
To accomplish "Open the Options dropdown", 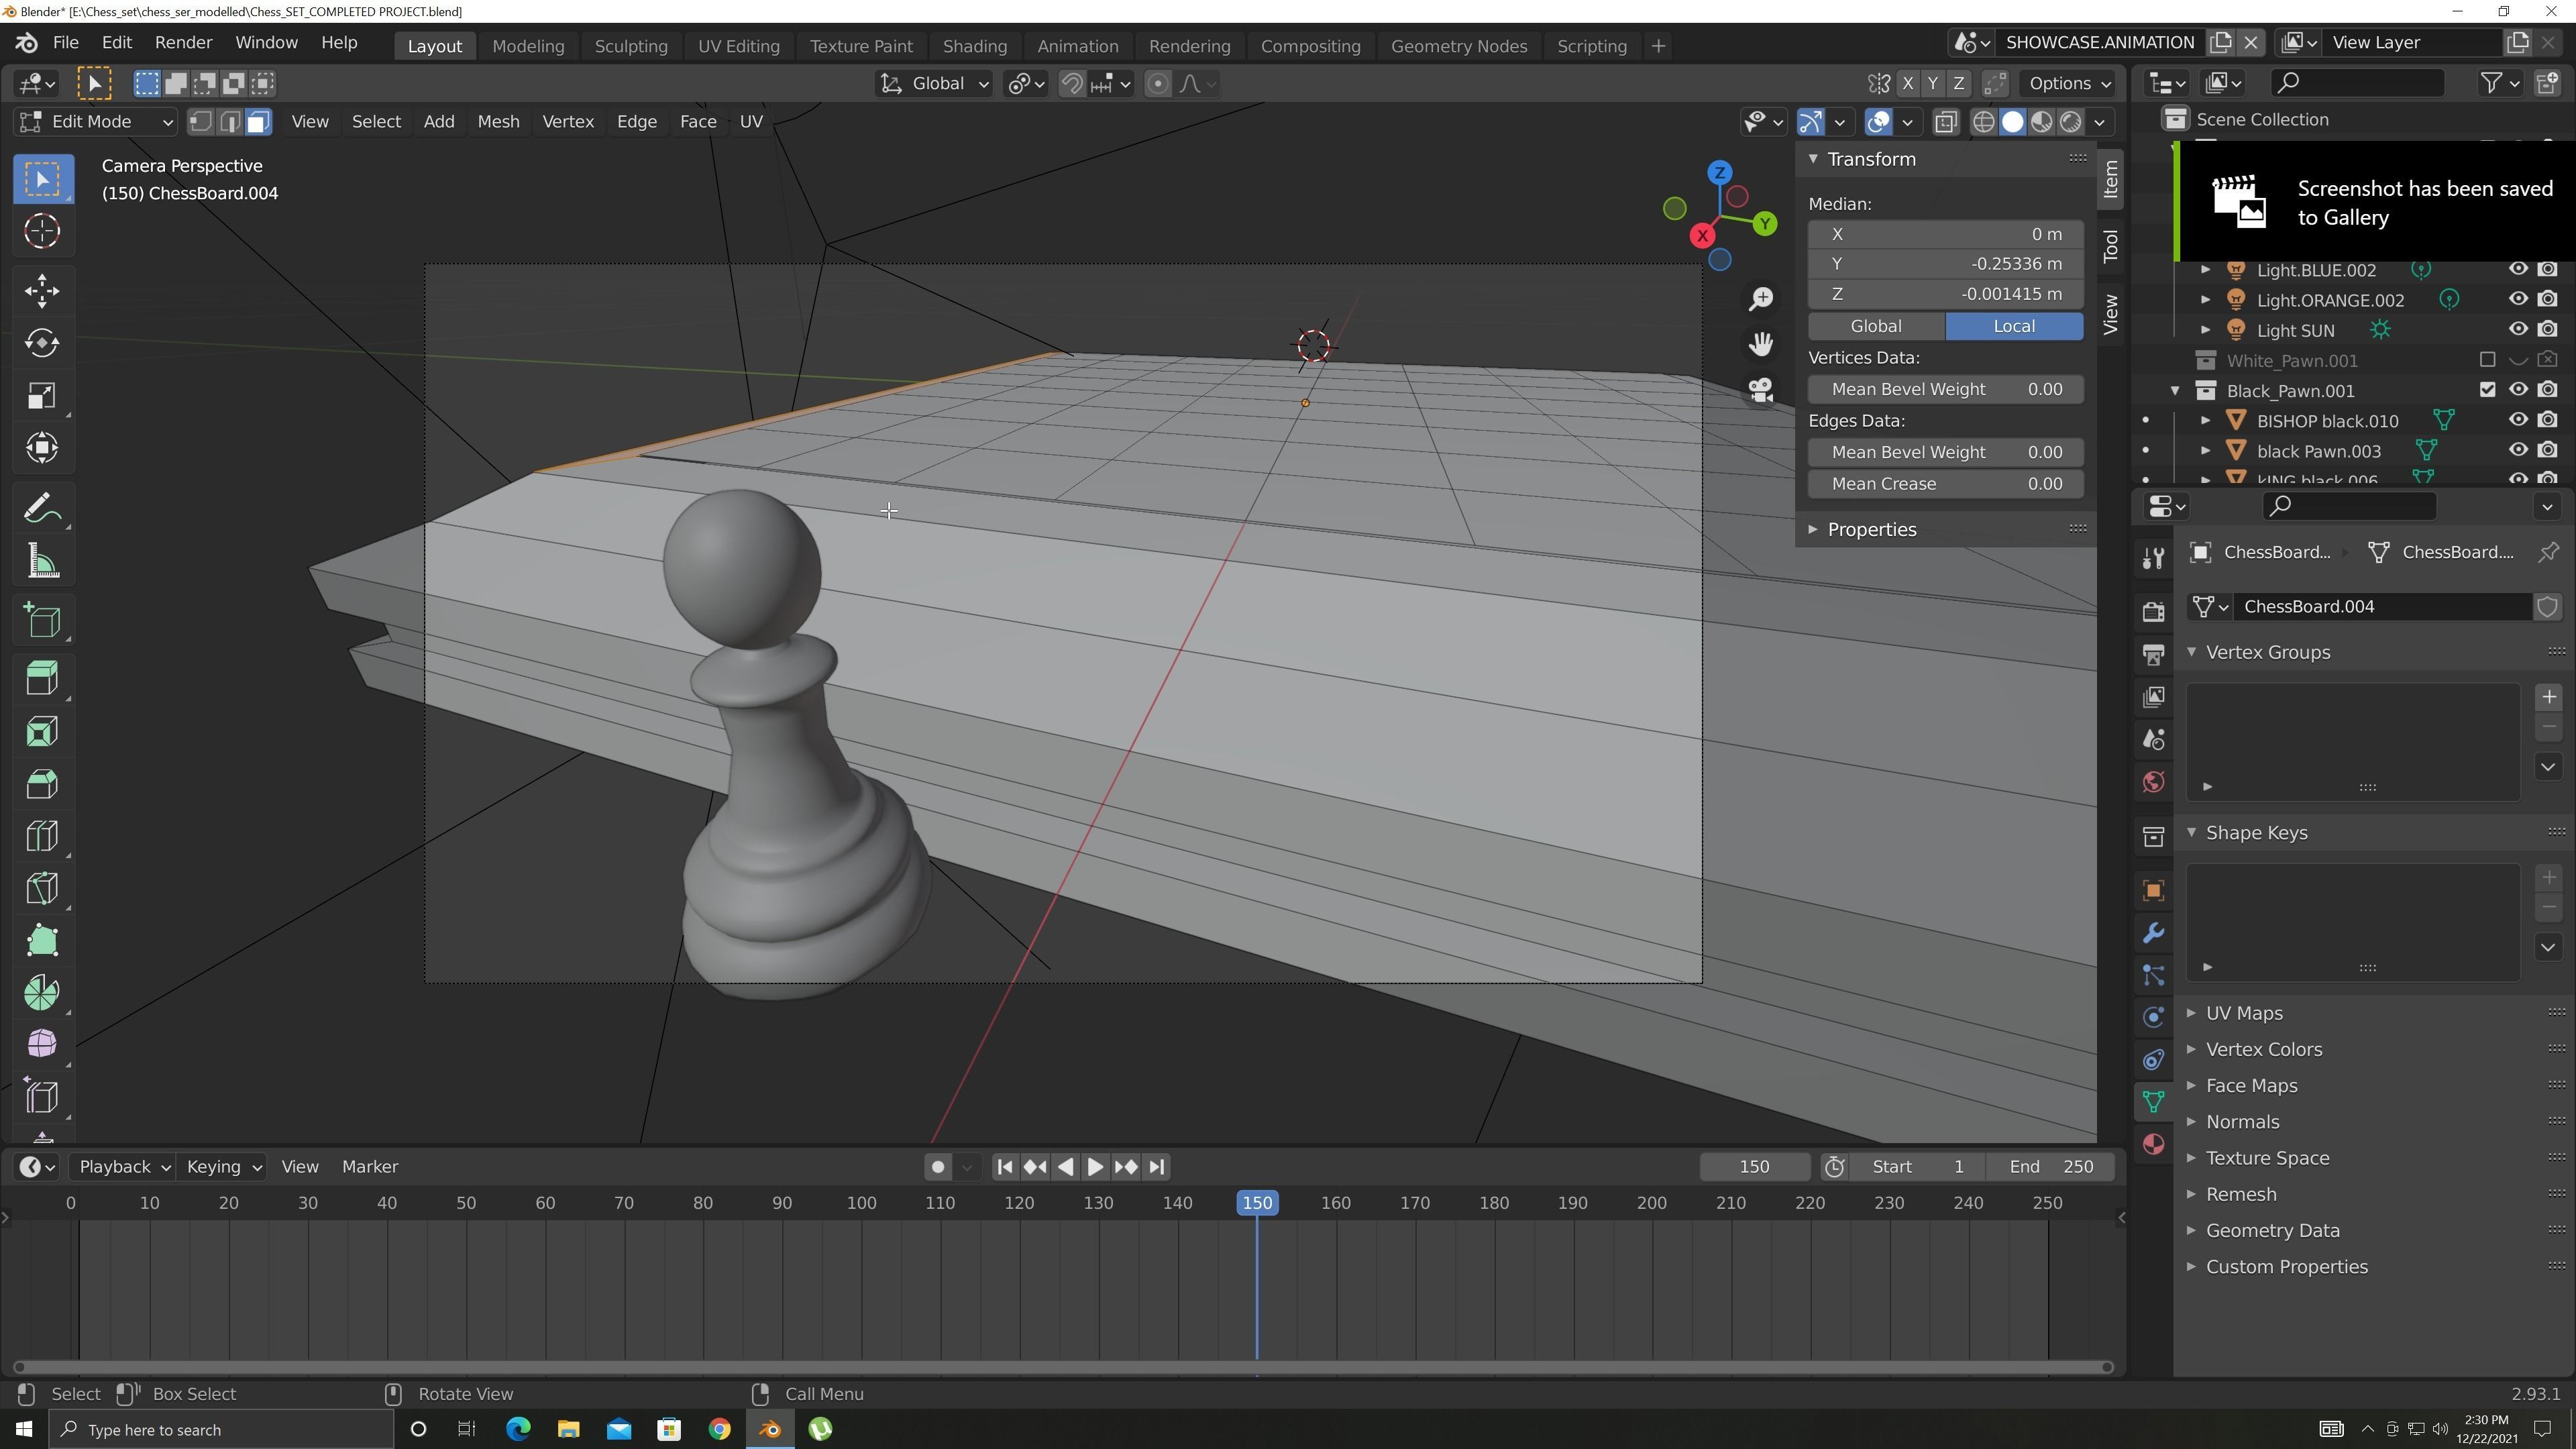I will 2068,84.
